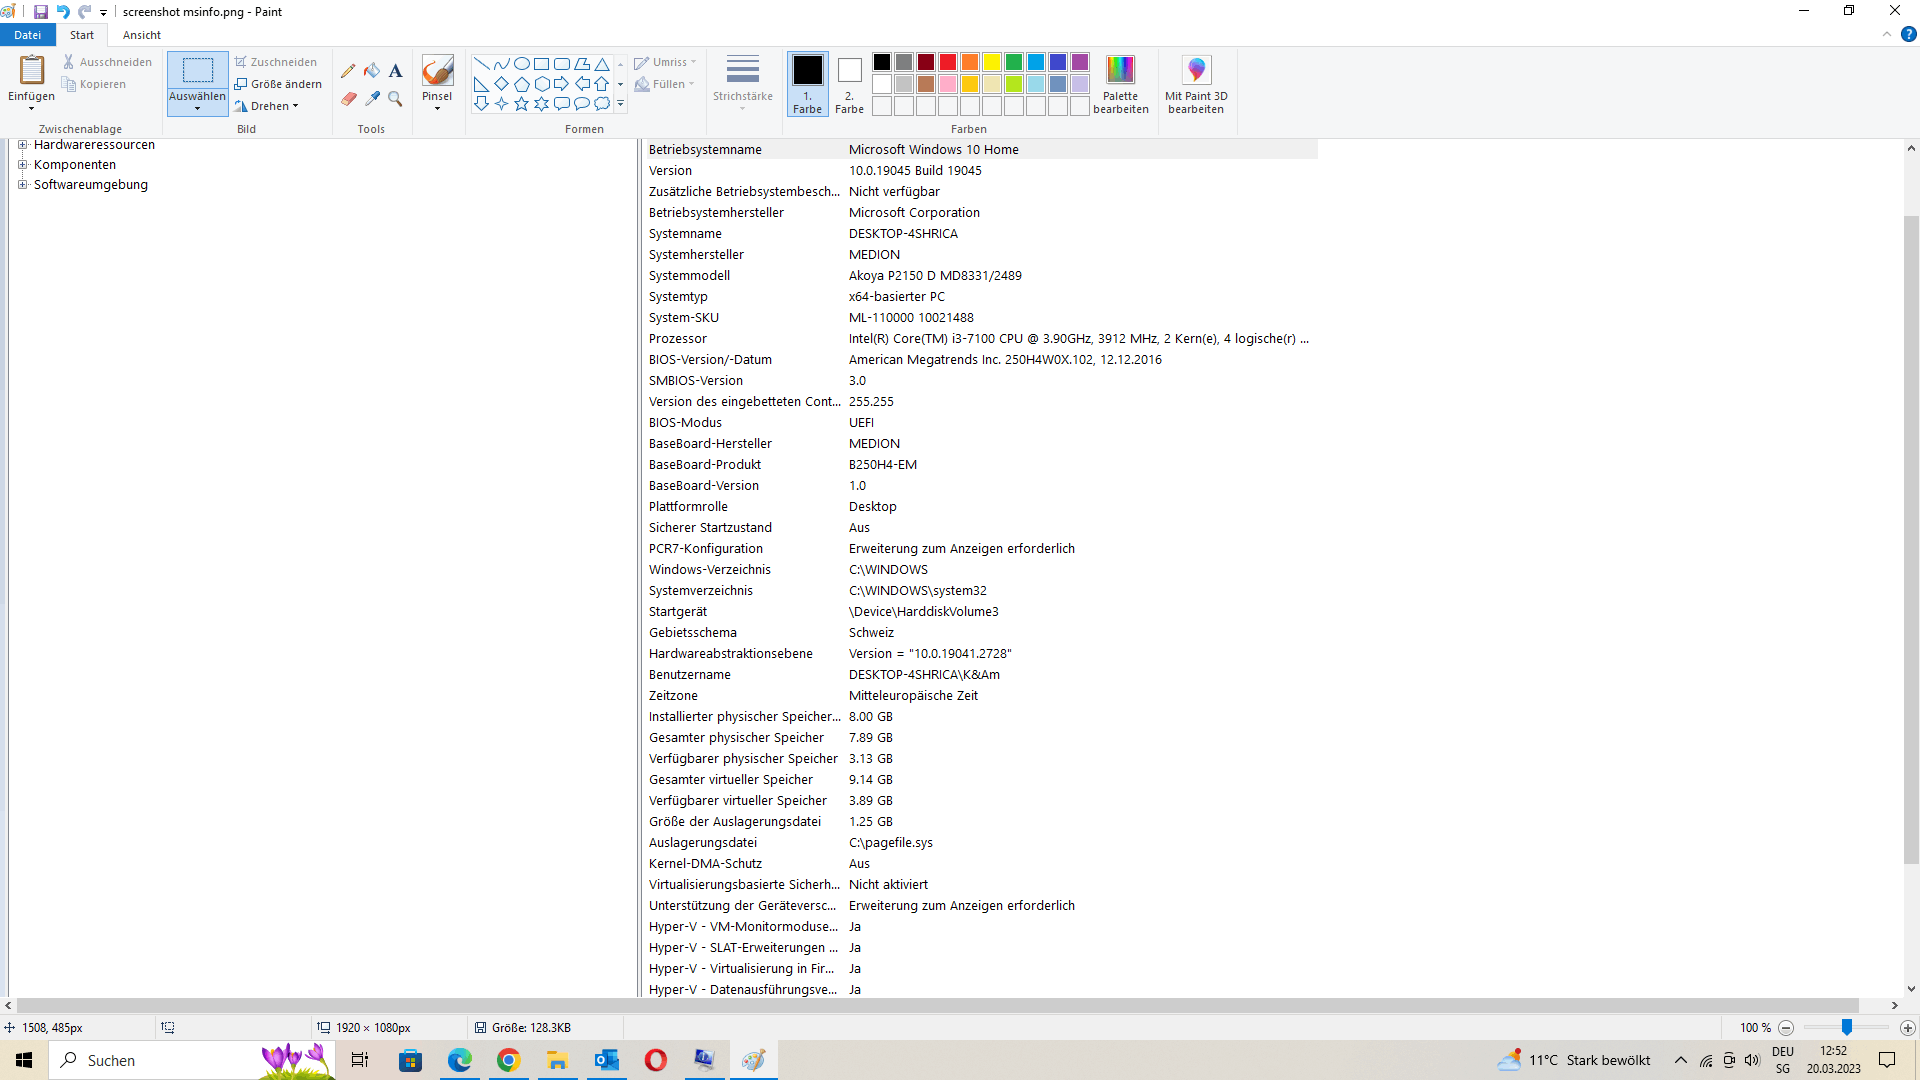This screenshot has width=1920, height=1080.
Task: Select the Text tool
Action: pyautogui.click(x=396, y=71)
